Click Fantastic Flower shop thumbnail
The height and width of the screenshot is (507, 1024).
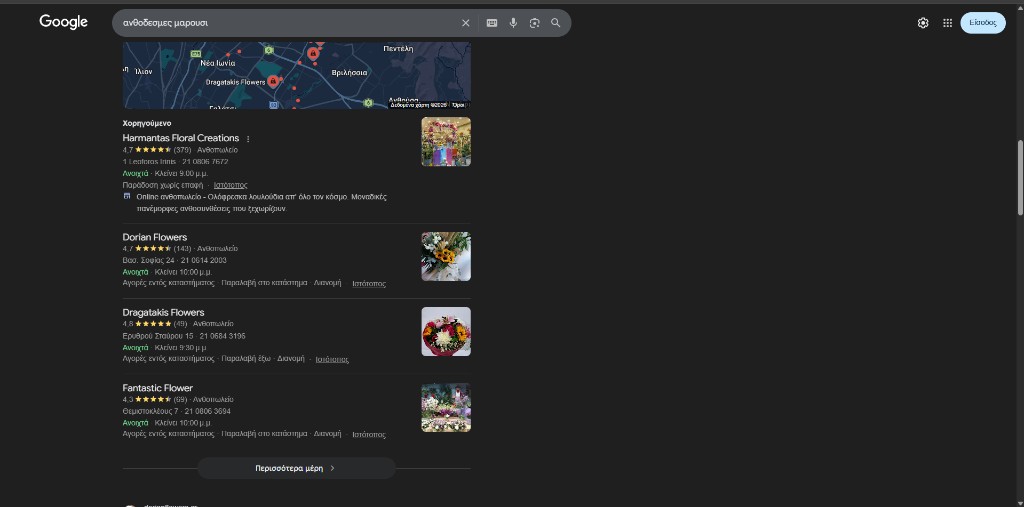click(x=446, y=407)
